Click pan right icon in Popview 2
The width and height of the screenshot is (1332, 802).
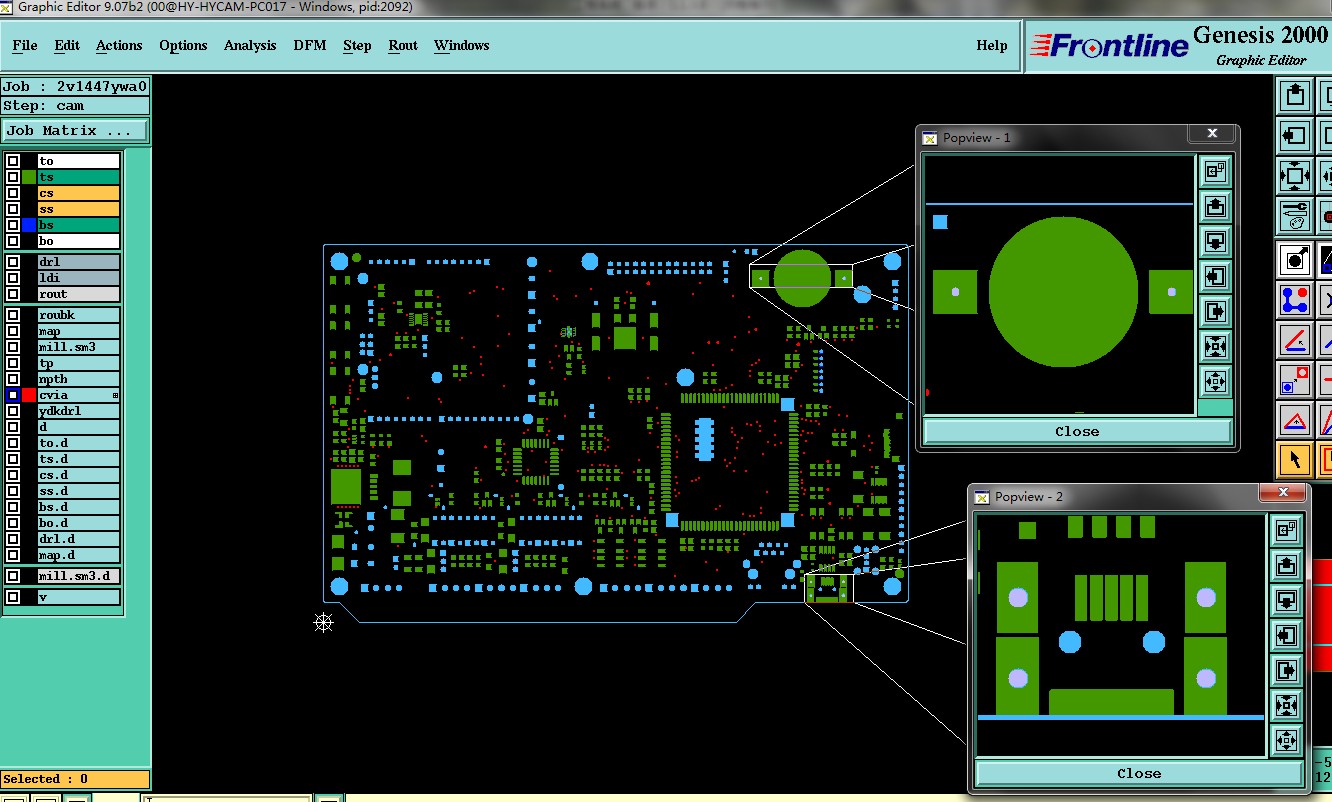click(x=1286, y=670)
